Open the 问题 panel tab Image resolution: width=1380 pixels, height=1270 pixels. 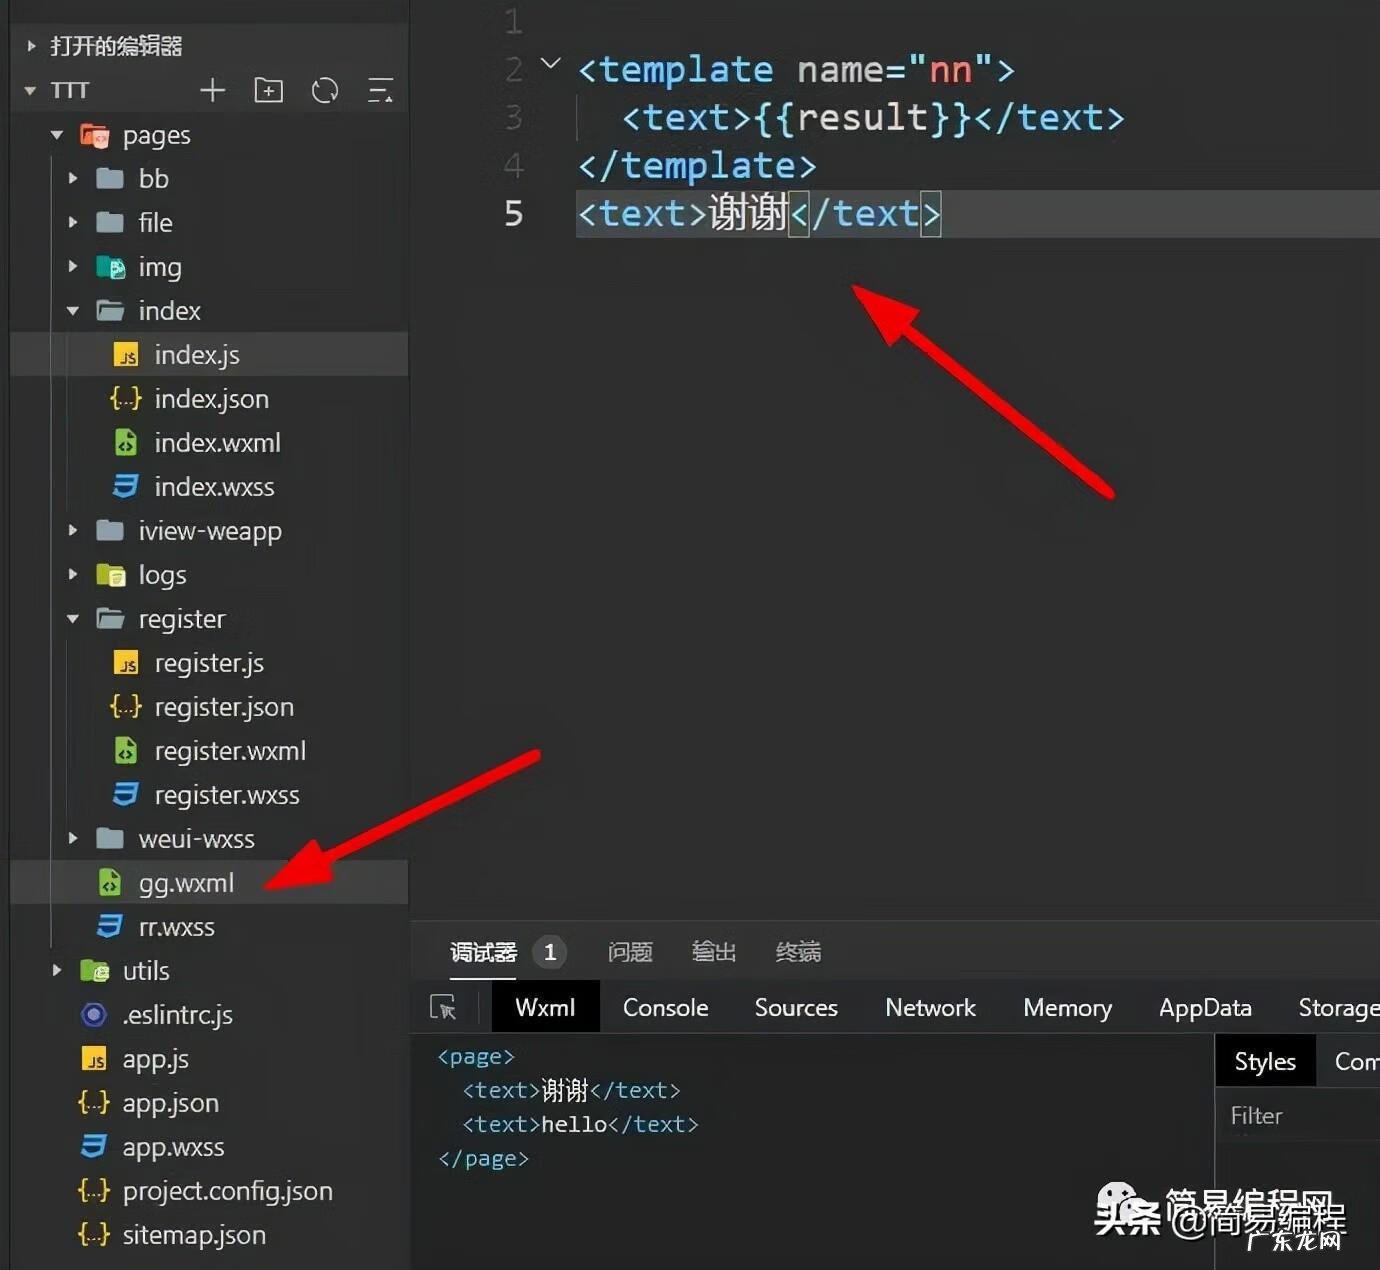click(x=630, y=952)
